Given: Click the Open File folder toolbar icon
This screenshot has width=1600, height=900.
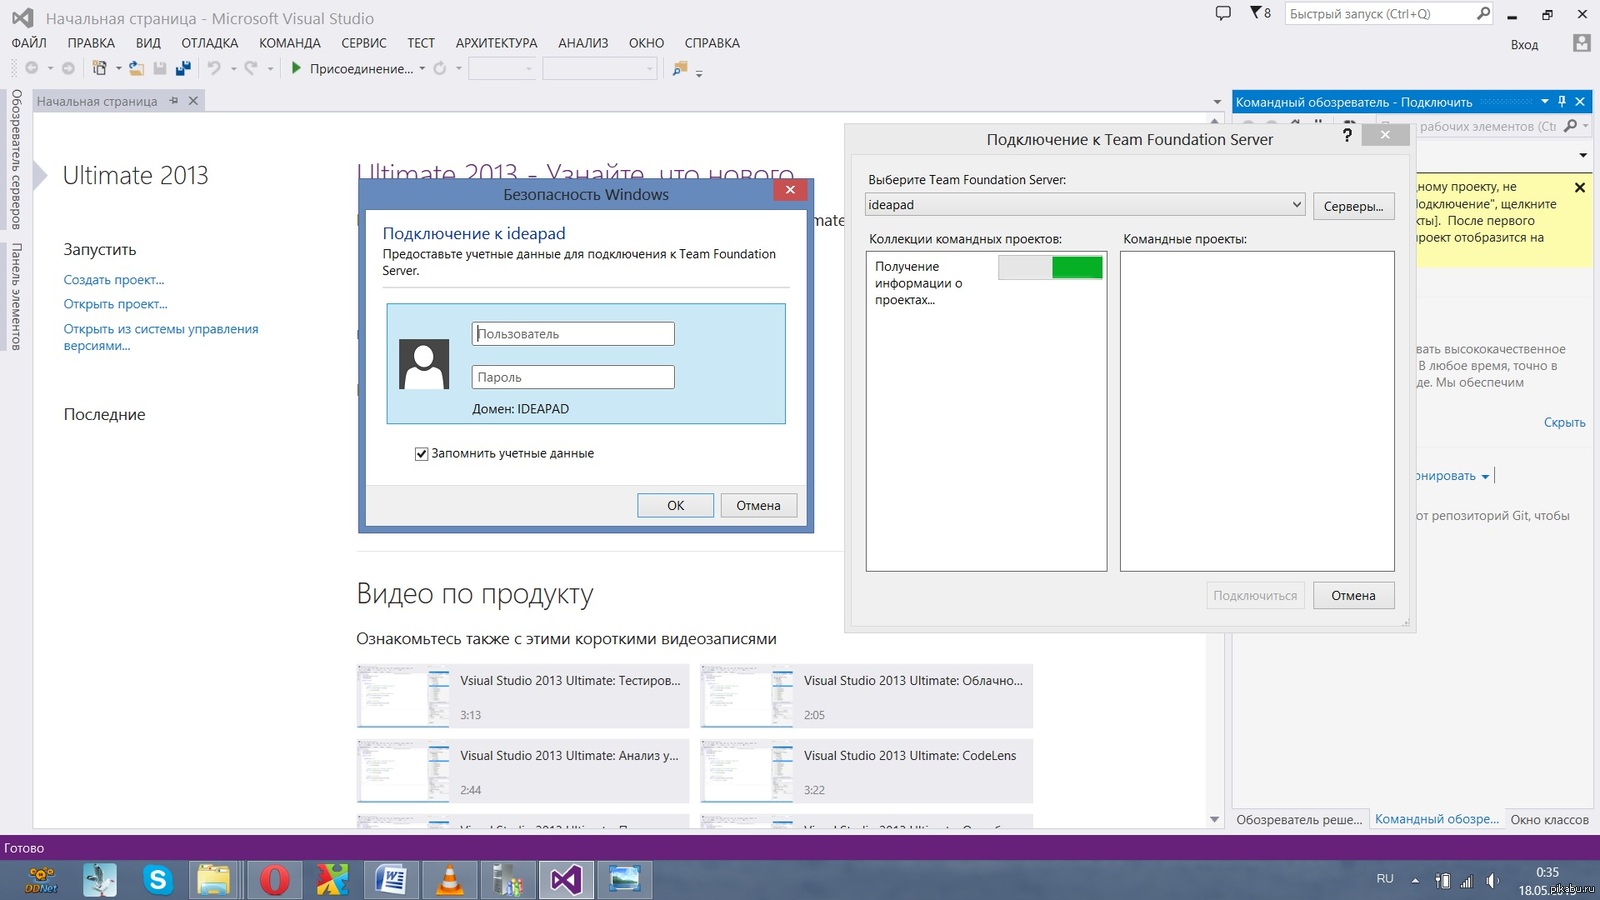Looking at the screenshot, I should click(136, 68).
